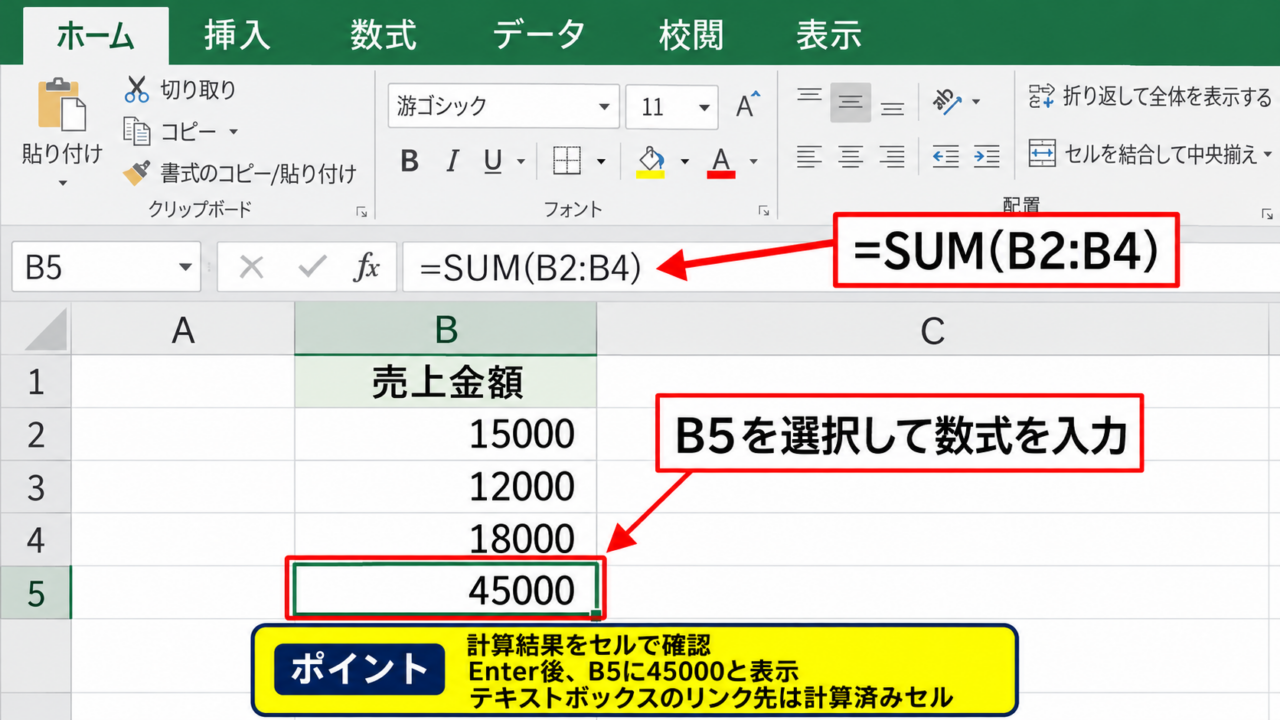The height and width of the screenshot is (720, 1280).
Task: Toggle underline formatting
Action: [493, 161]
